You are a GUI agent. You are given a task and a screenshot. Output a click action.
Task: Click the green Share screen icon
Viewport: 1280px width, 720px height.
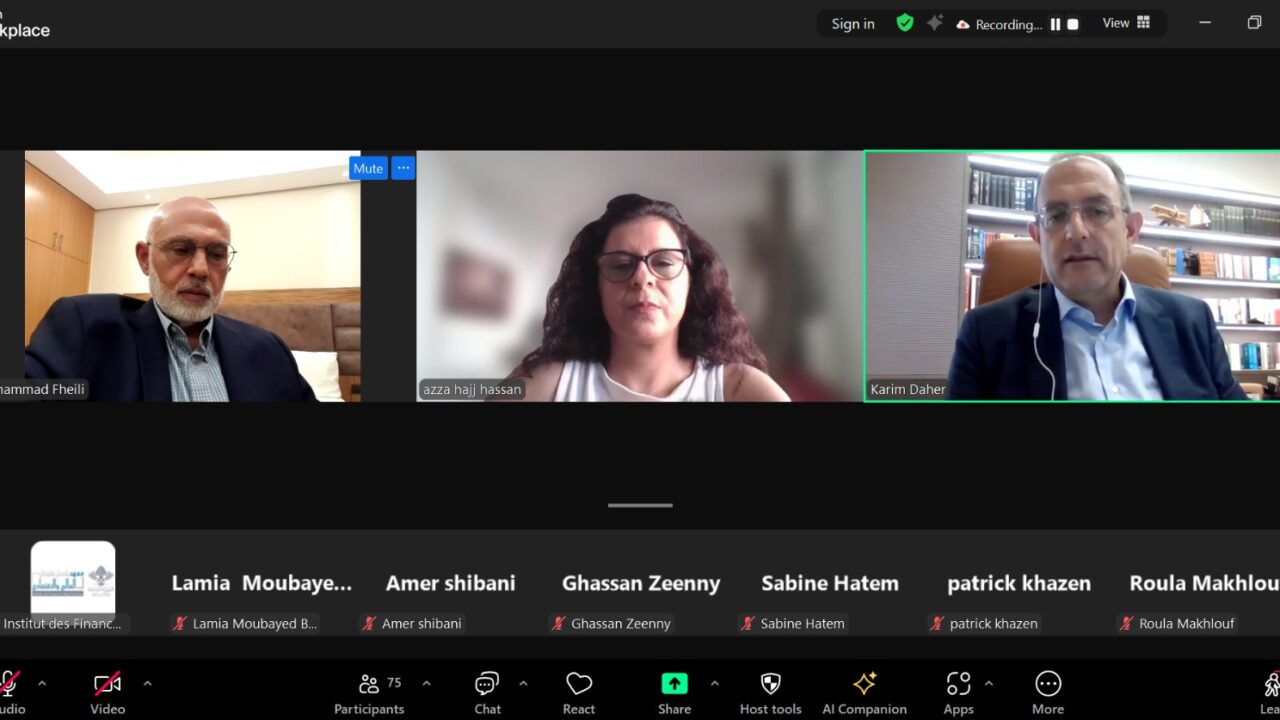tap(674, 684)
